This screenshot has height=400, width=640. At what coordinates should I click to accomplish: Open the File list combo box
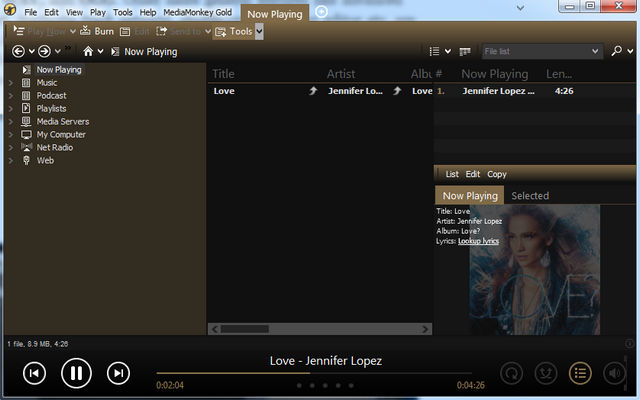click(x=542, y=51)
